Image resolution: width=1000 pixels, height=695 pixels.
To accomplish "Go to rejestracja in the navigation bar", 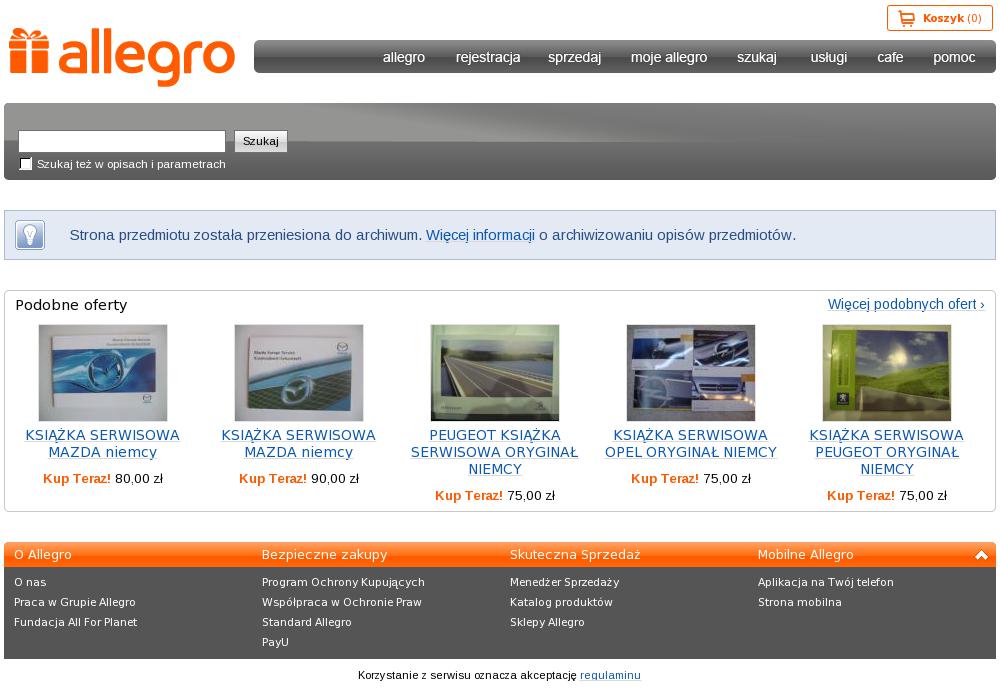I will [488, 57].
